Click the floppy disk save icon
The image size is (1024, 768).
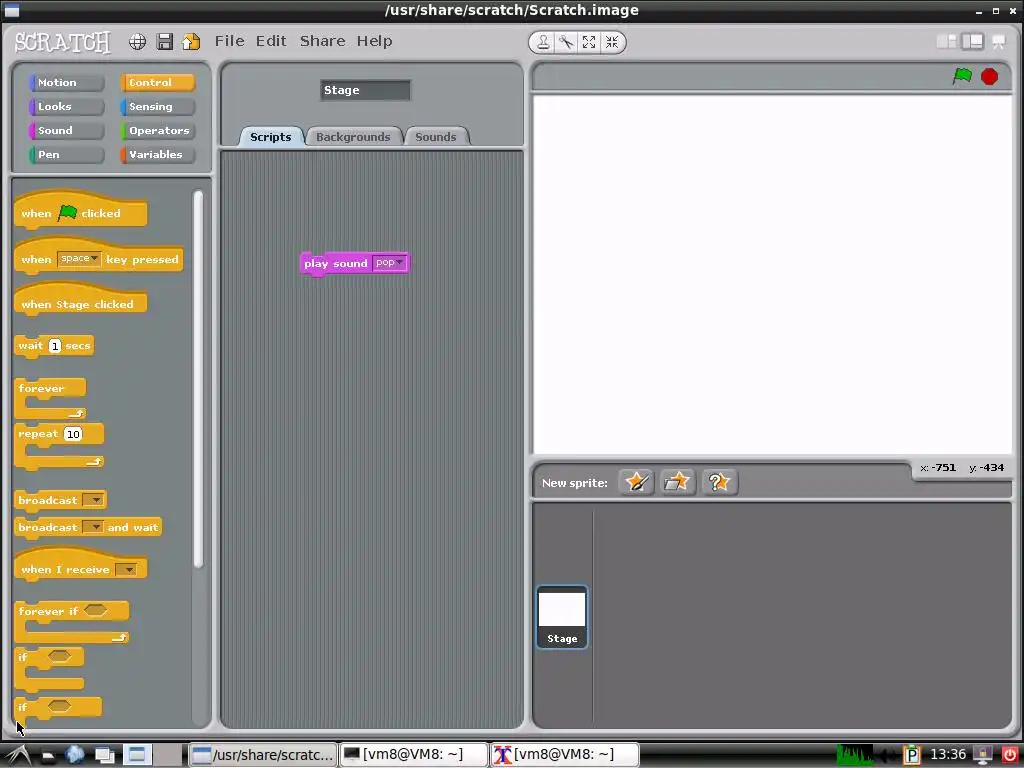pyautogui.click(x=165, y=42)
